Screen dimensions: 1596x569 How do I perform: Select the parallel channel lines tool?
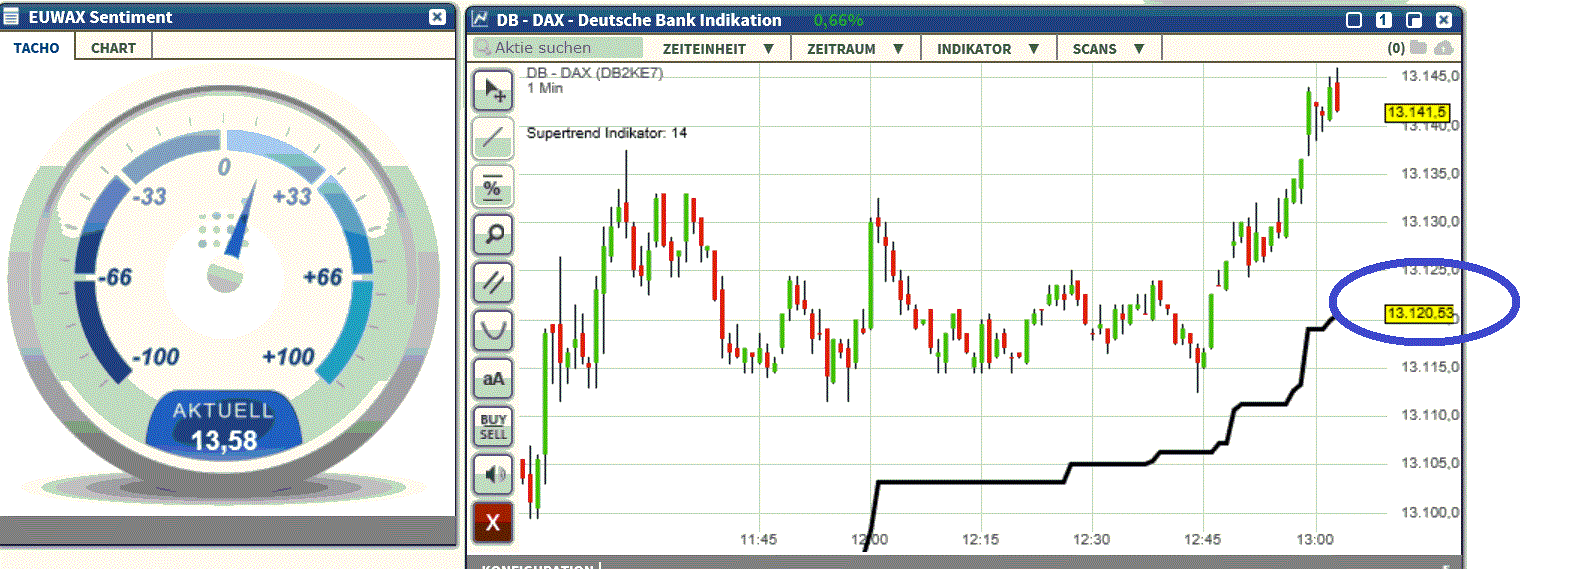click(493, 282)
